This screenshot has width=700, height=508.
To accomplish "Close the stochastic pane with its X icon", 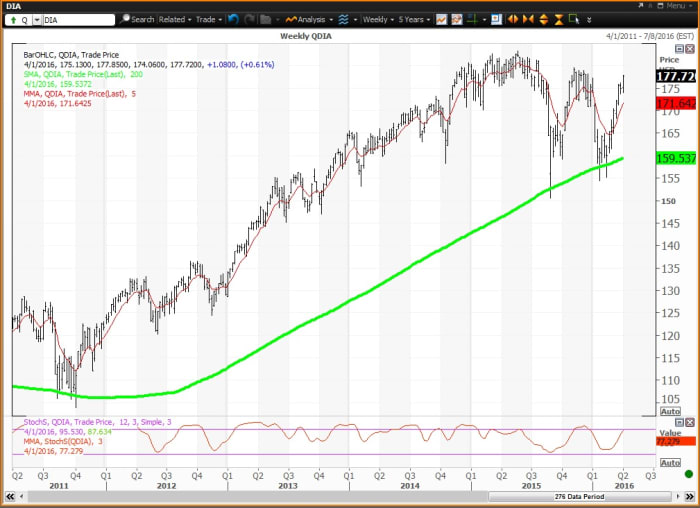I will pos(690,422).
